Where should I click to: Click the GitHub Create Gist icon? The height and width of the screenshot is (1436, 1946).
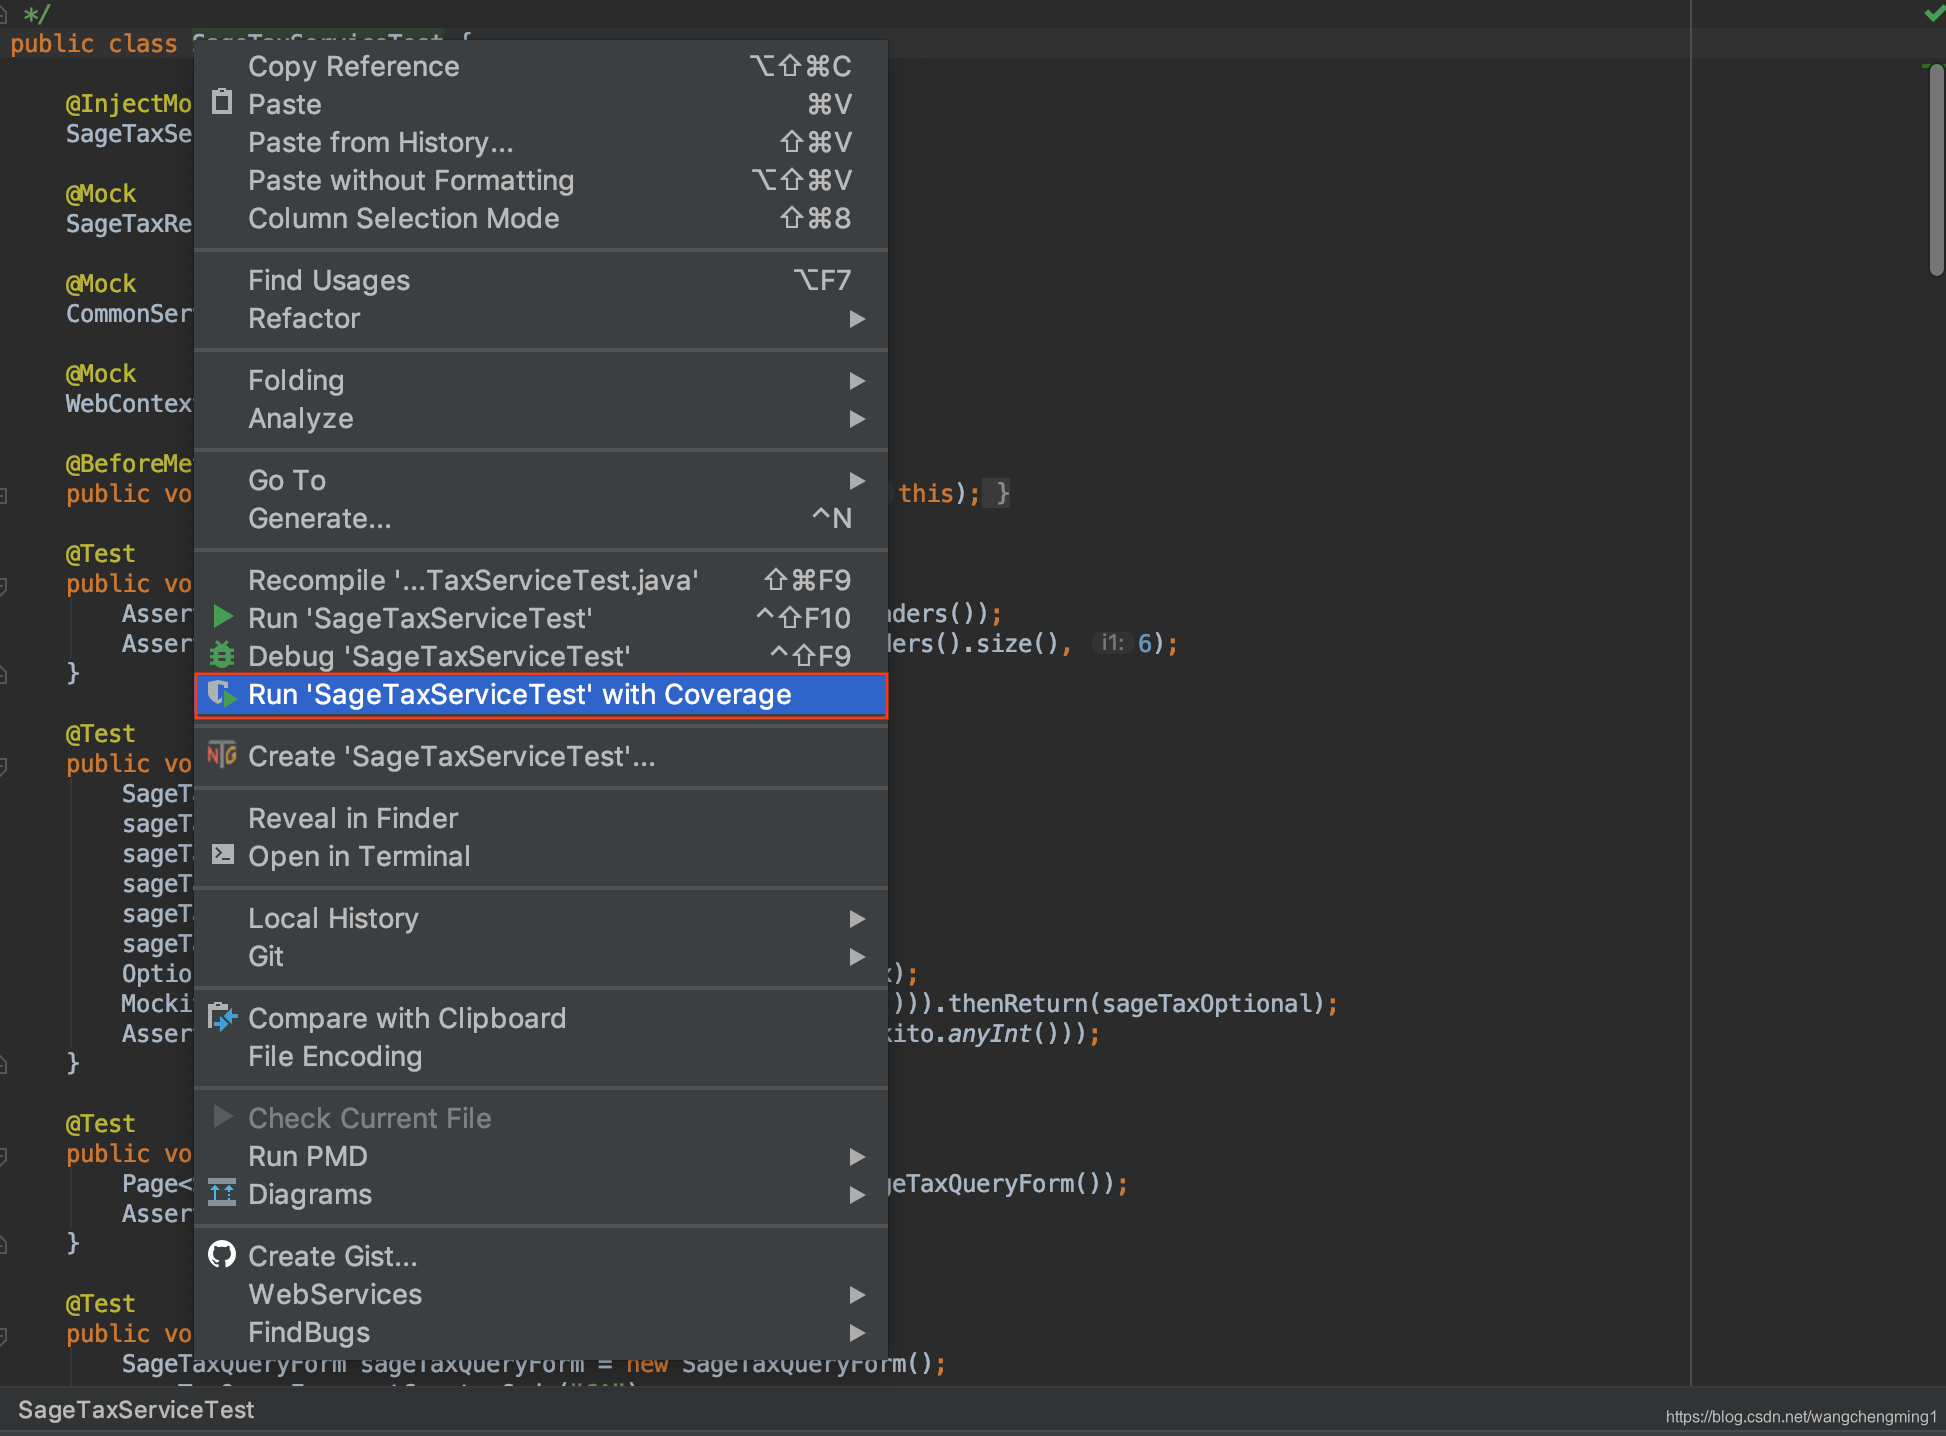coord(222,1255)
